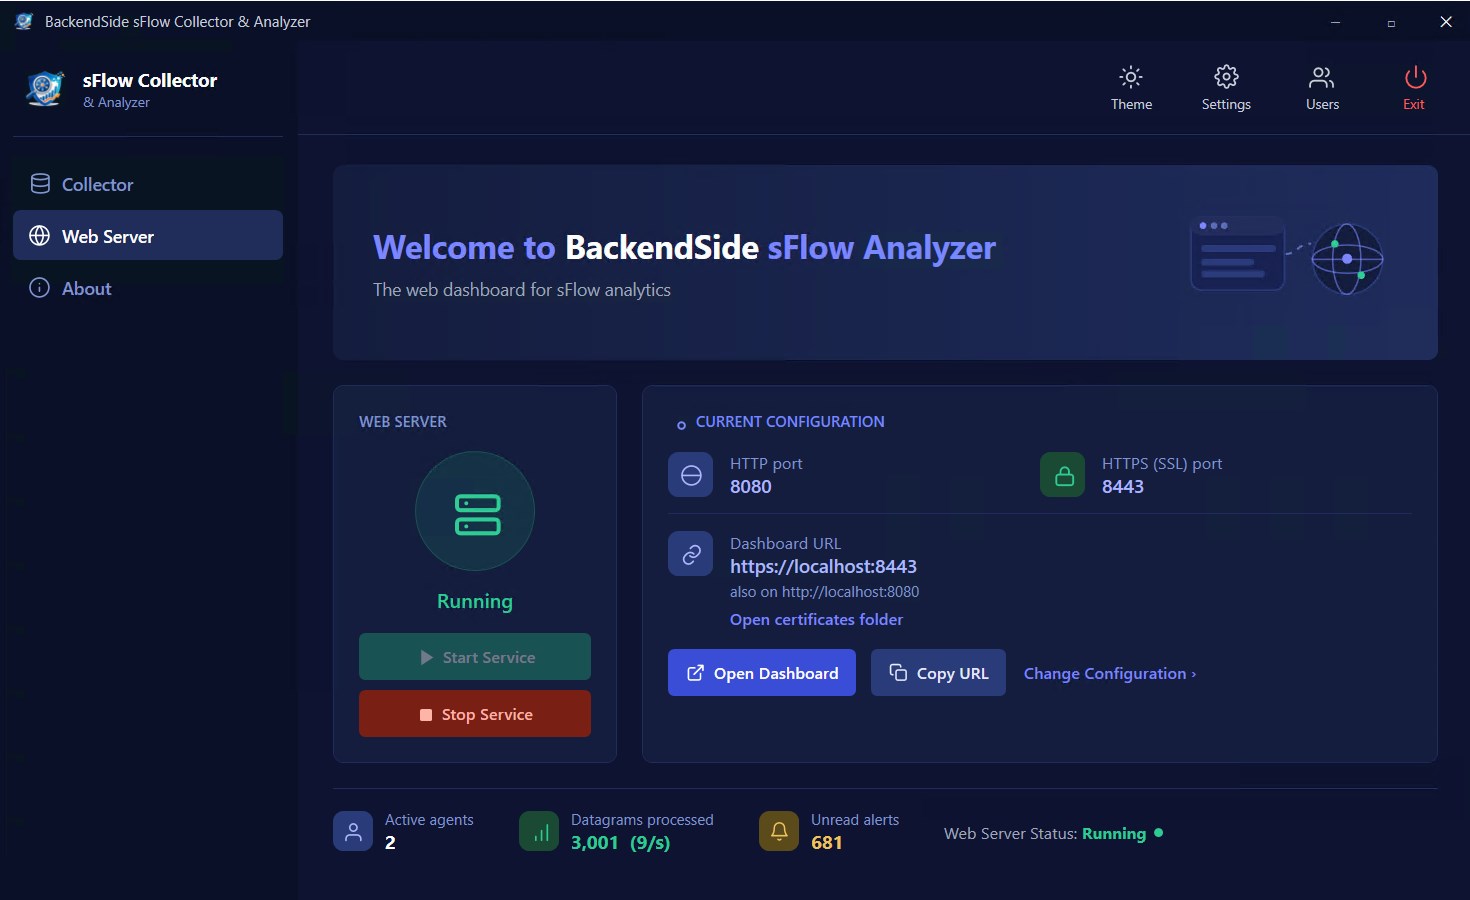Click the HTTP port value 8080
The height and width of the screenshot is (900, 1470).
tap(751, 487)
